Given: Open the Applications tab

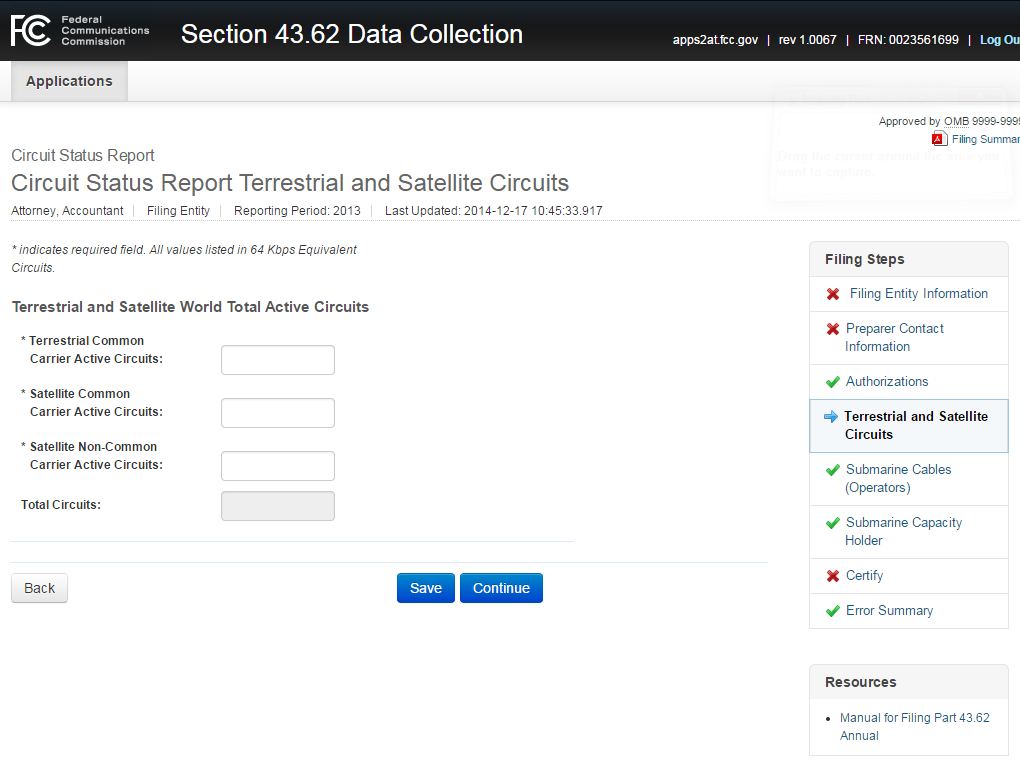Looking at the screenshot, I should point(69,81).
